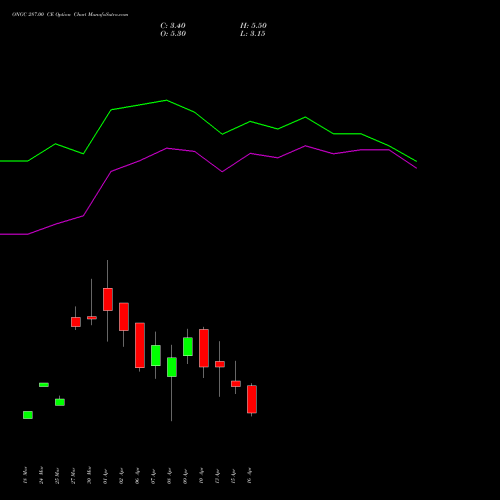Click the 24 Mar date axis label
500x500 pixels.
click(41, 475)
